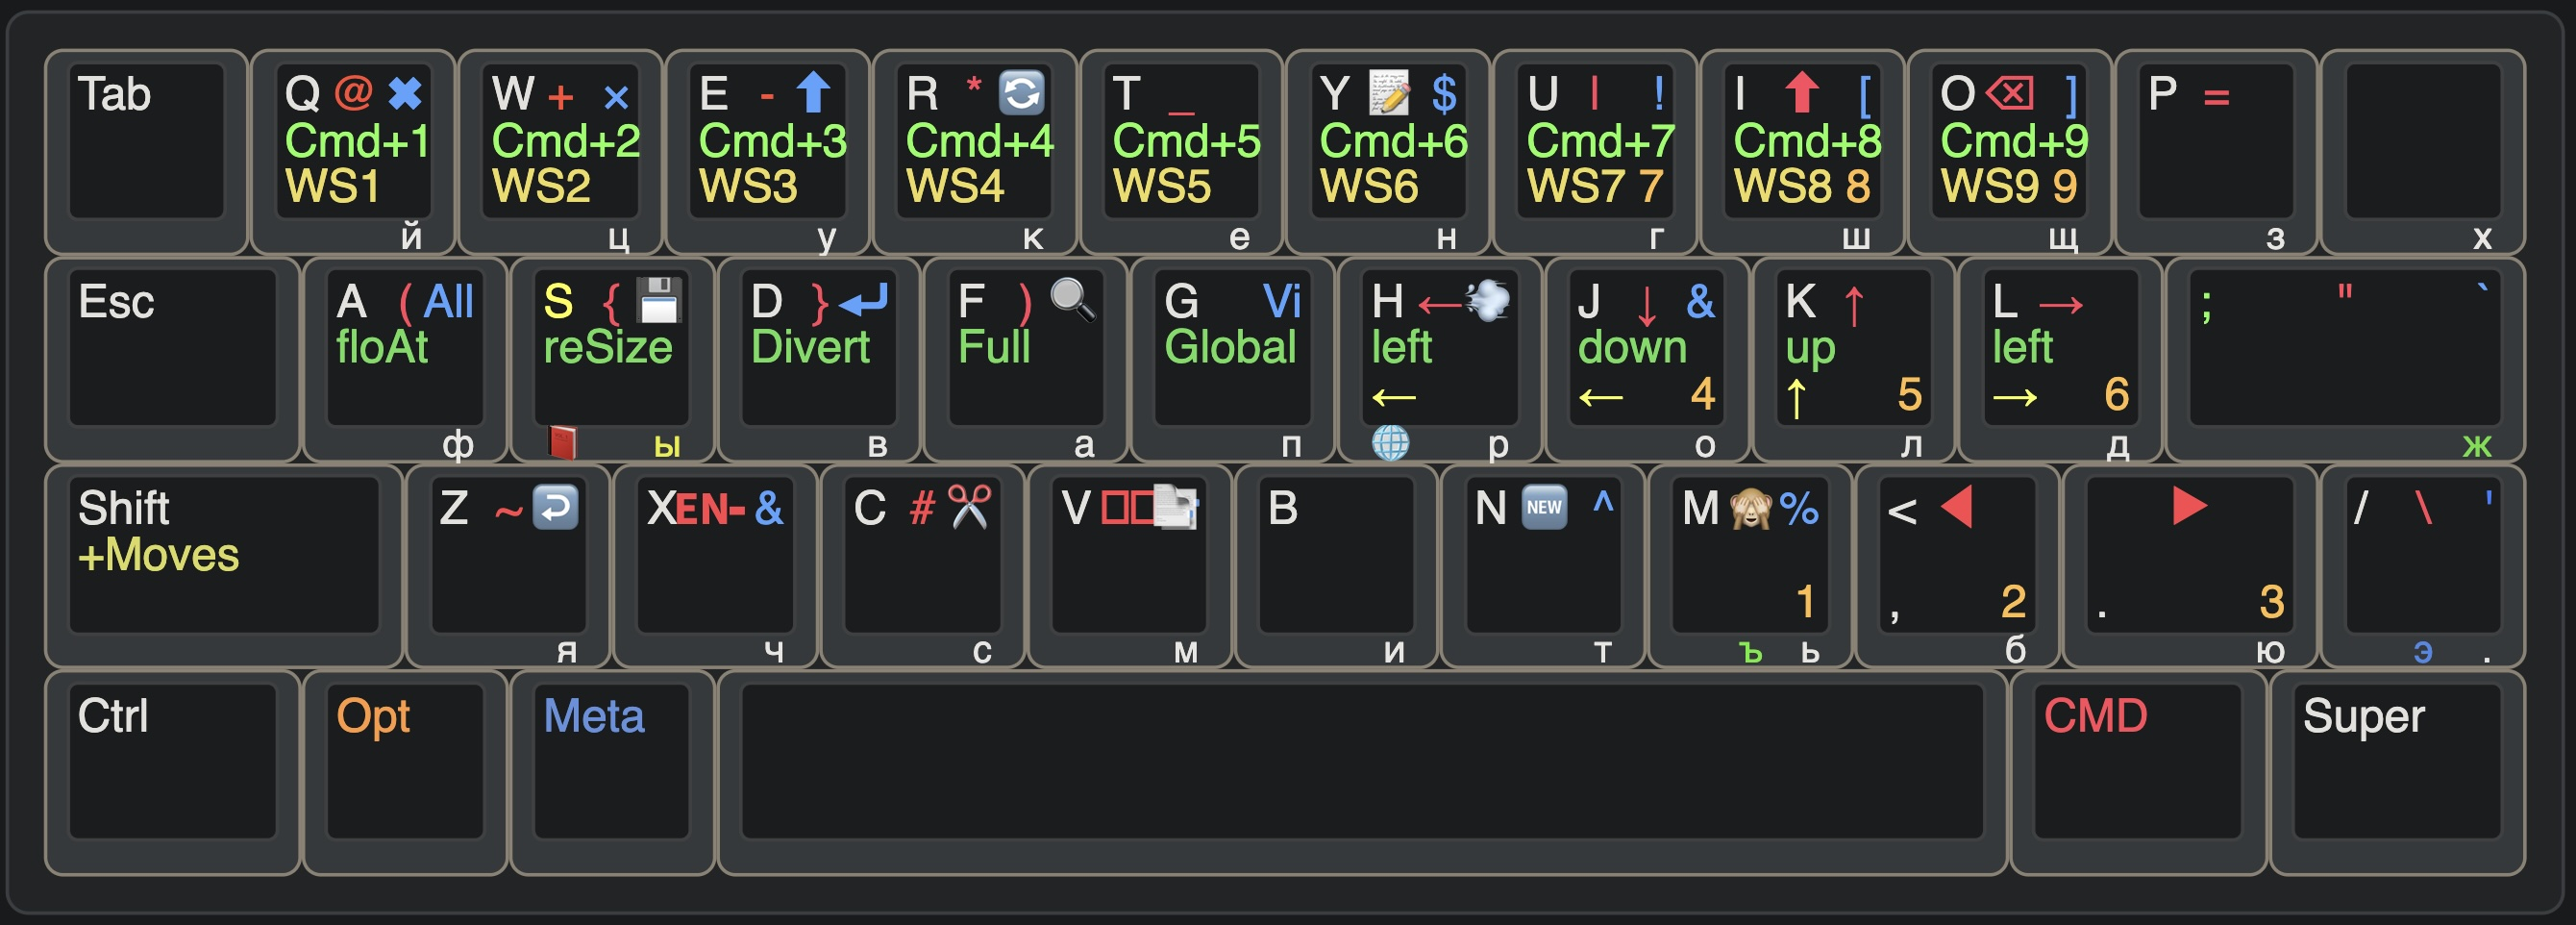Click the blue undo arrow on Z key
The height and width of the screenshot is (925, 2576).
555,507
